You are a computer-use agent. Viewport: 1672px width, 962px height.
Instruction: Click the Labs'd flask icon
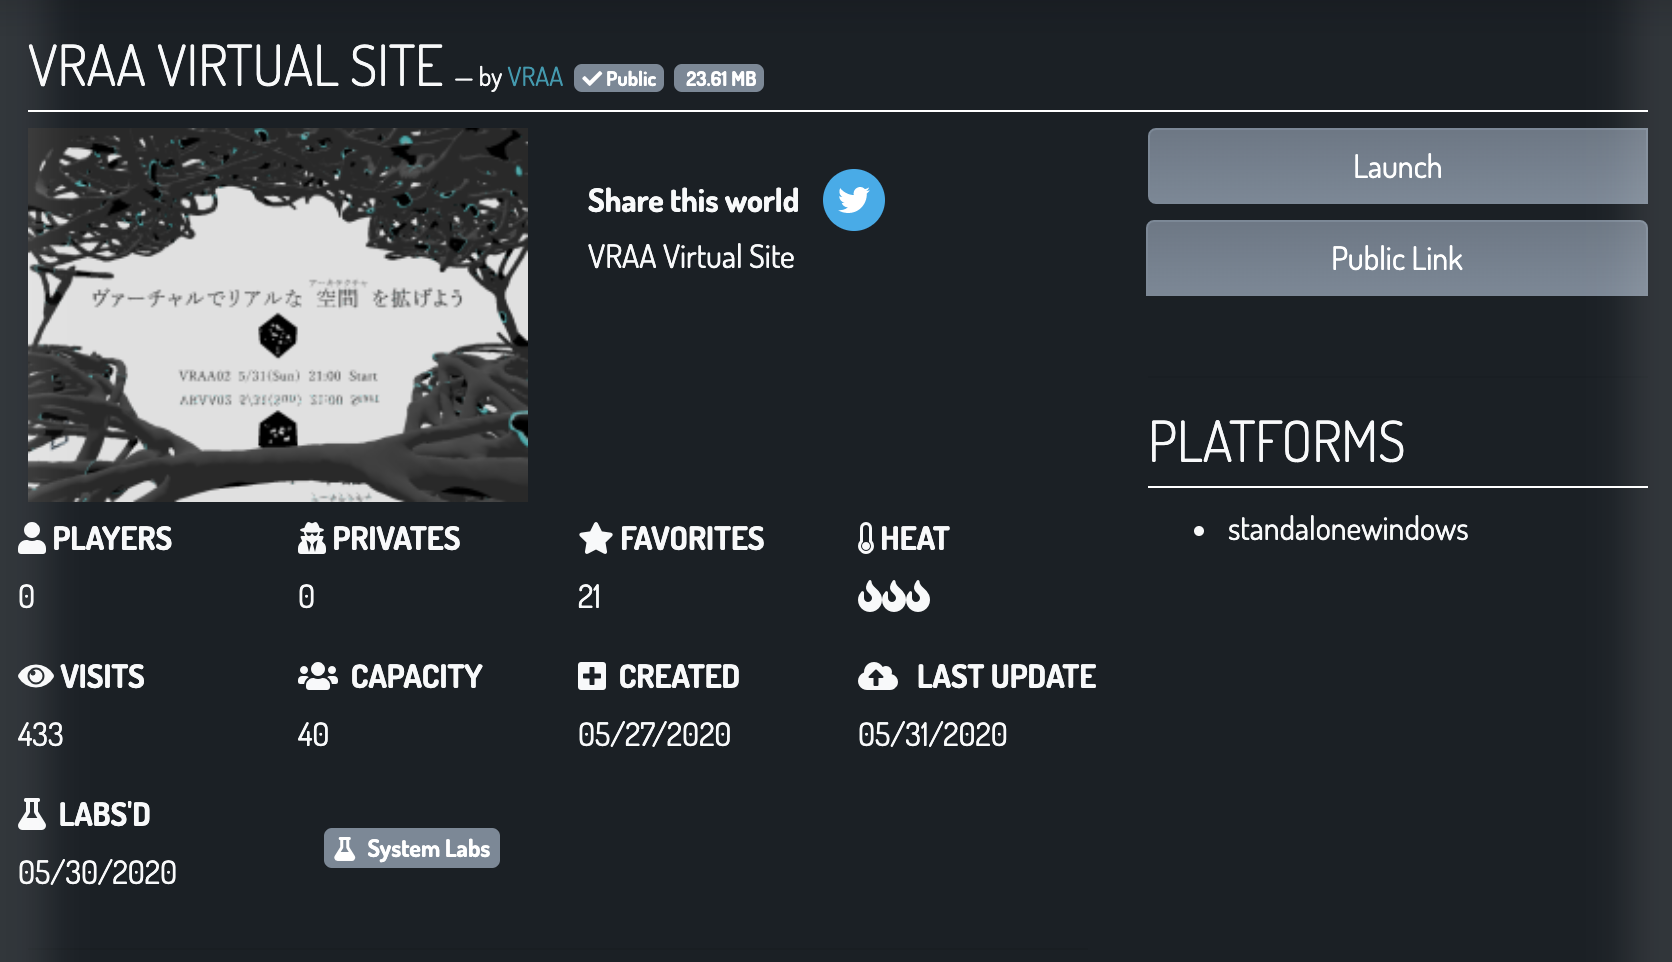tap(32, 814)
